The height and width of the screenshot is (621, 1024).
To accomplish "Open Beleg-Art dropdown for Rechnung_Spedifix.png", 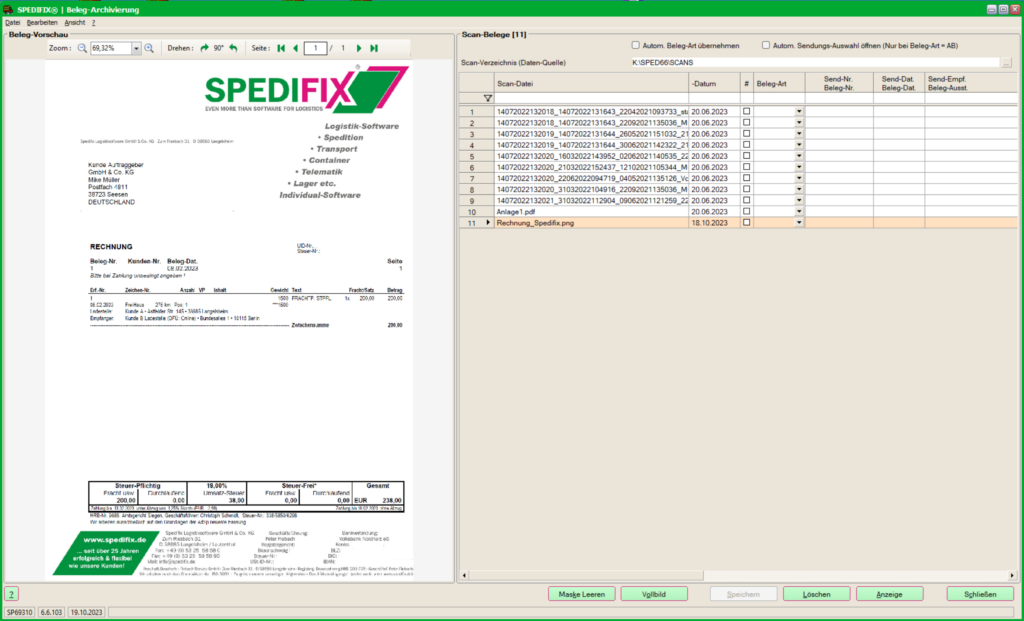I will (799, 223).
